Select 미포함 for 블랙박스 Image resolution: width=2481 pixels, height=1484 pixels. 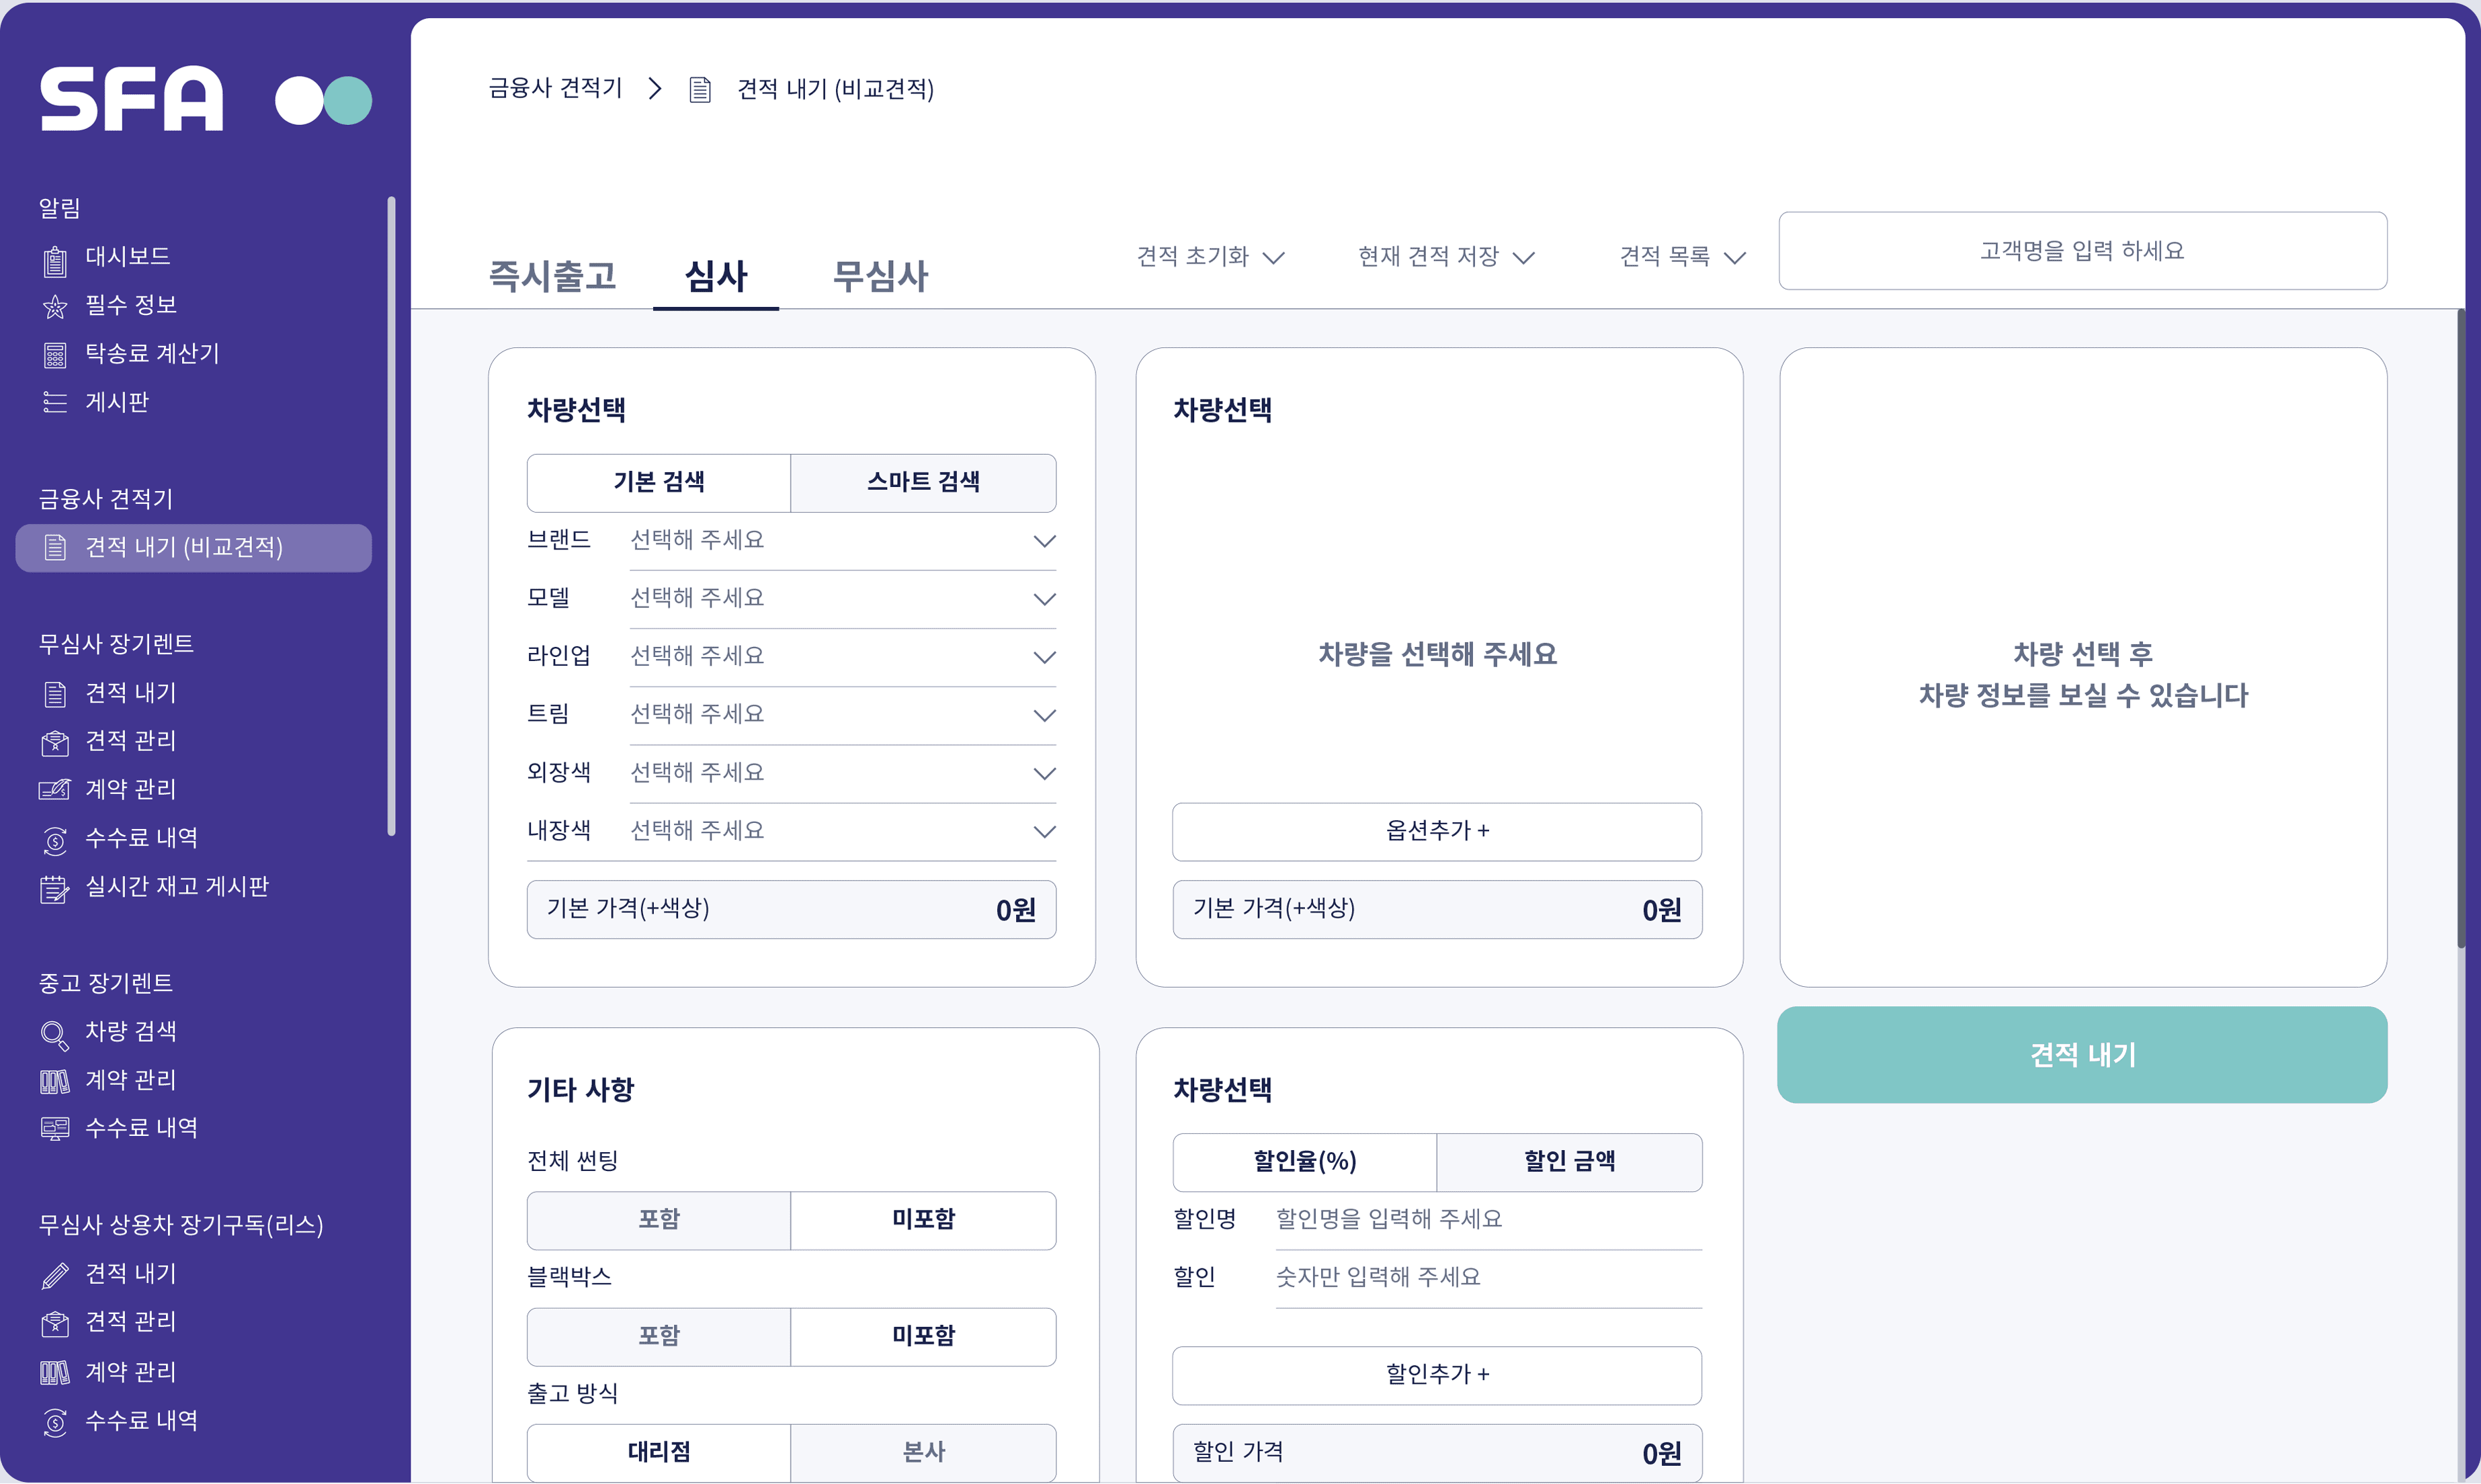(x=923, y=1336)
